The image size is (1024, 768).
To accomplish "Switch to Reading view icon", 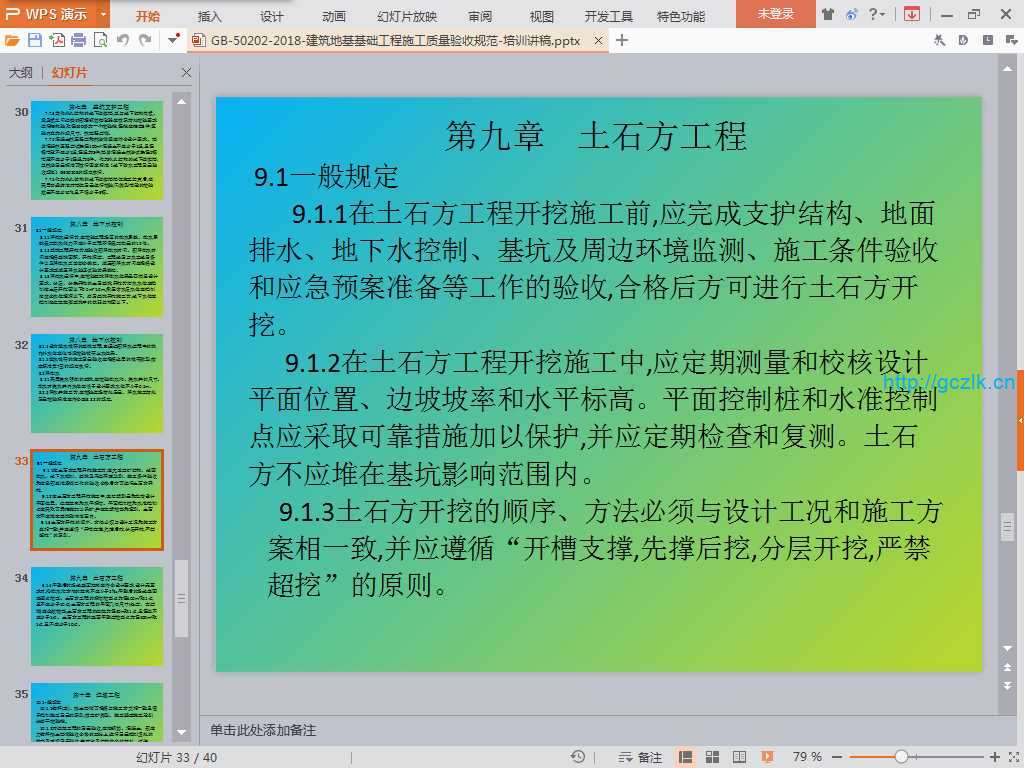I will pos(739,757).
